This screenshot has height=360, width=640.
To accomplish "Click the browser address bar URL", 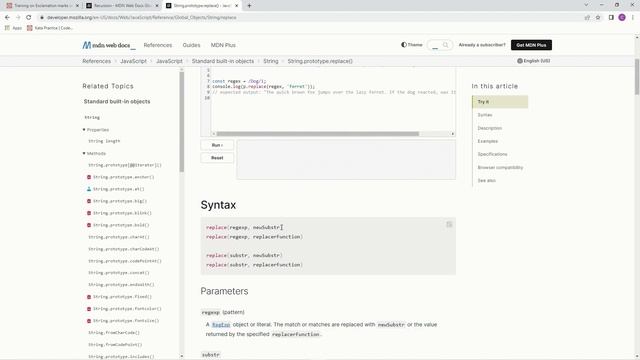I will (x=141, y=18).
